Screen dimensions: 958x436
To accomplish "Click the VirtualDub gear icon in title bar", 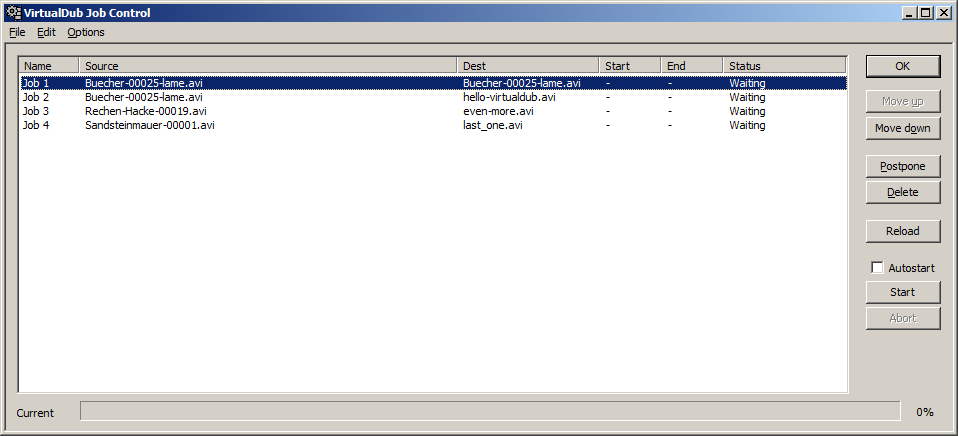I will pos(13,12).
